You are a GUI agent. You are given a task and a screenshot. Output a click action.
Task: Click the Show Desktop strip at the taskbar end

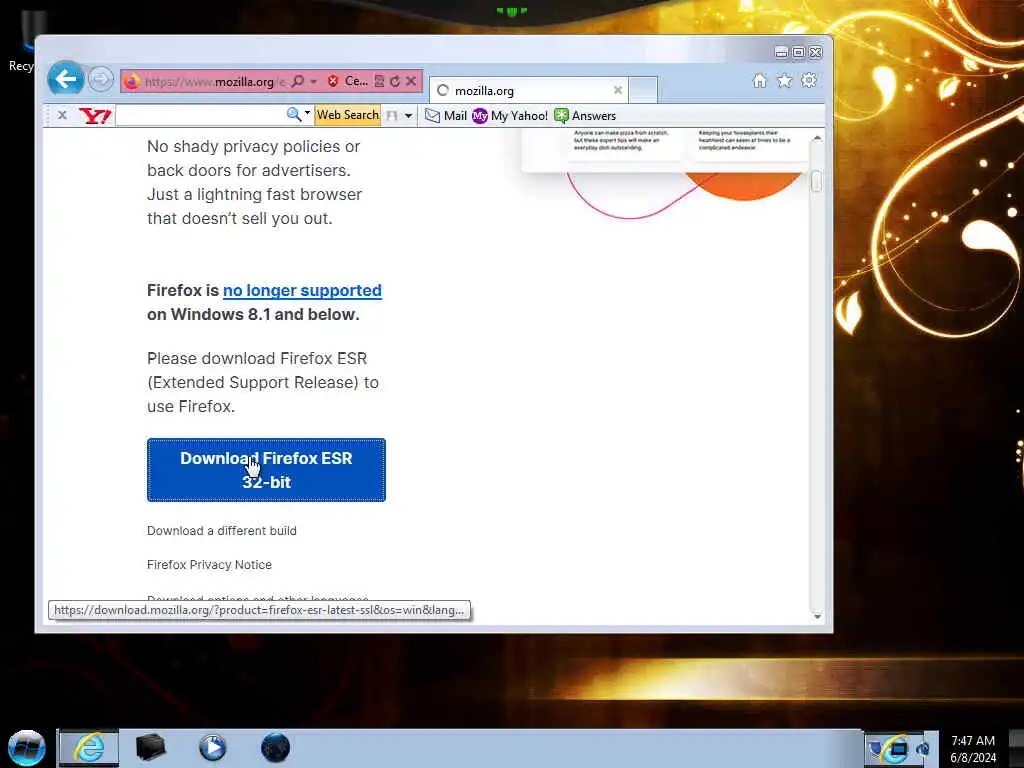[x=1016, y=749]
